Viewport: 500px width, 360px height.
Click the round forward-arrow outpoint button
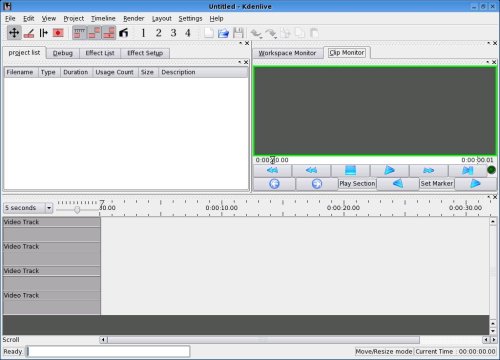317,184
